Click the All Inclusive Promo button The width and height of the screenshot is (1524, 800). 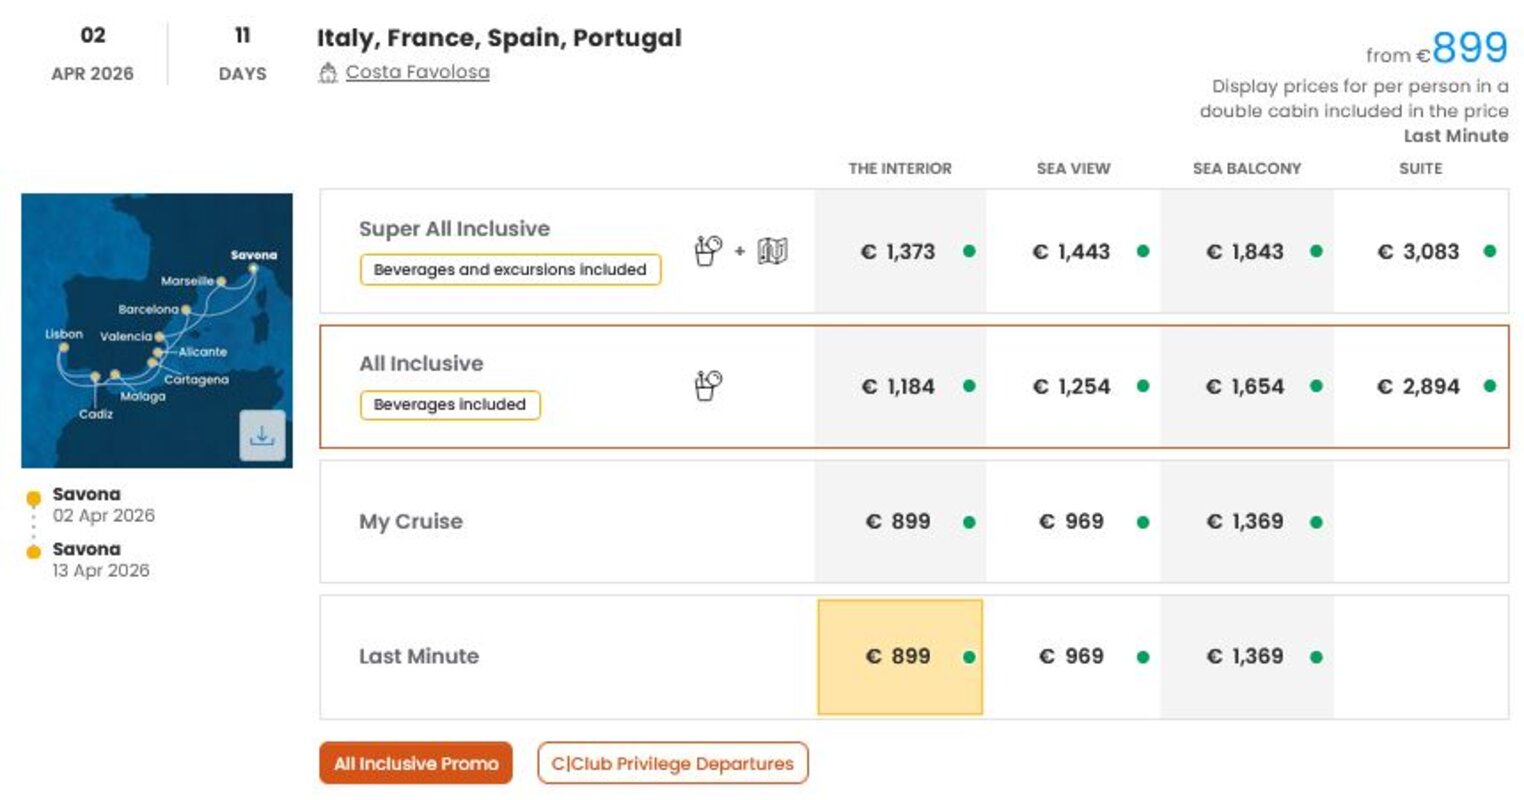(416, 763)
